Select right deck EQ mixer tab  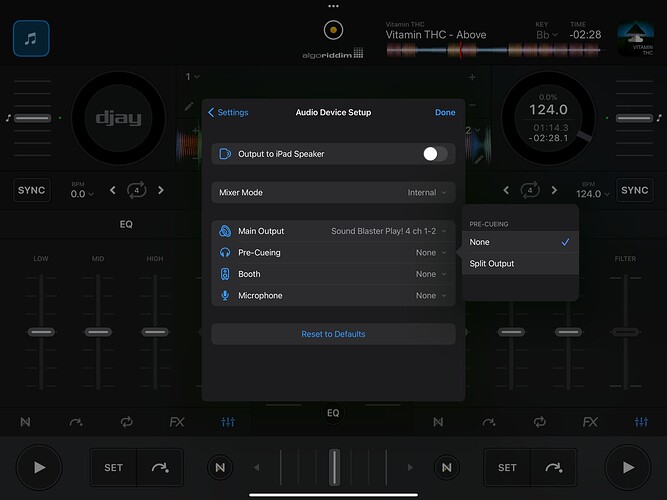coord(641,422)
